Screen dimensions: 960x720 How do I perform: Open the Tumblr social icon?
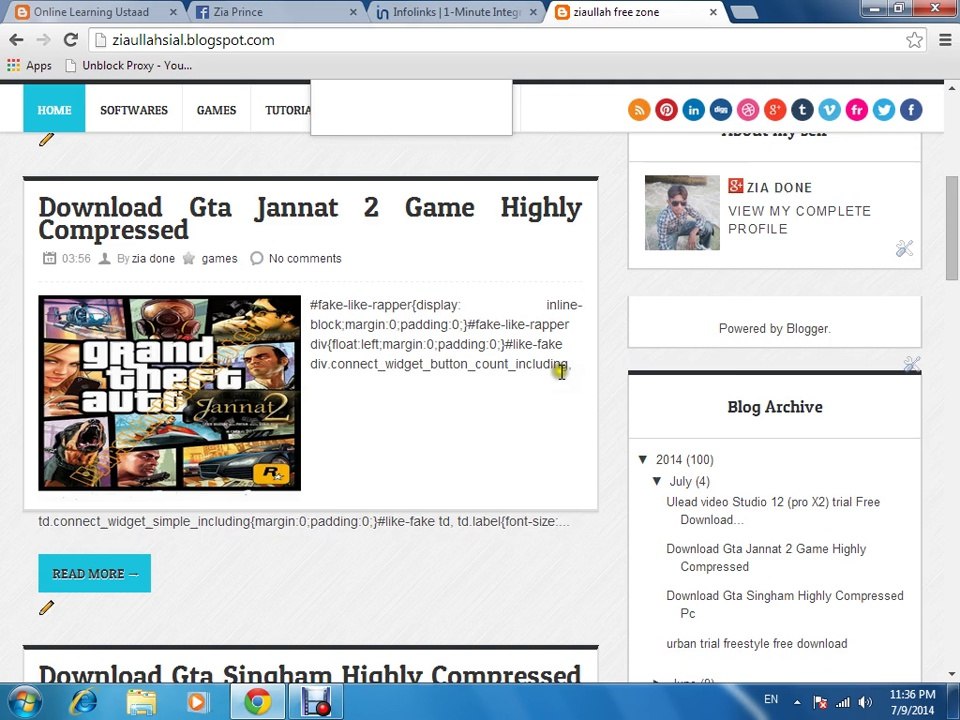point(802,110)
